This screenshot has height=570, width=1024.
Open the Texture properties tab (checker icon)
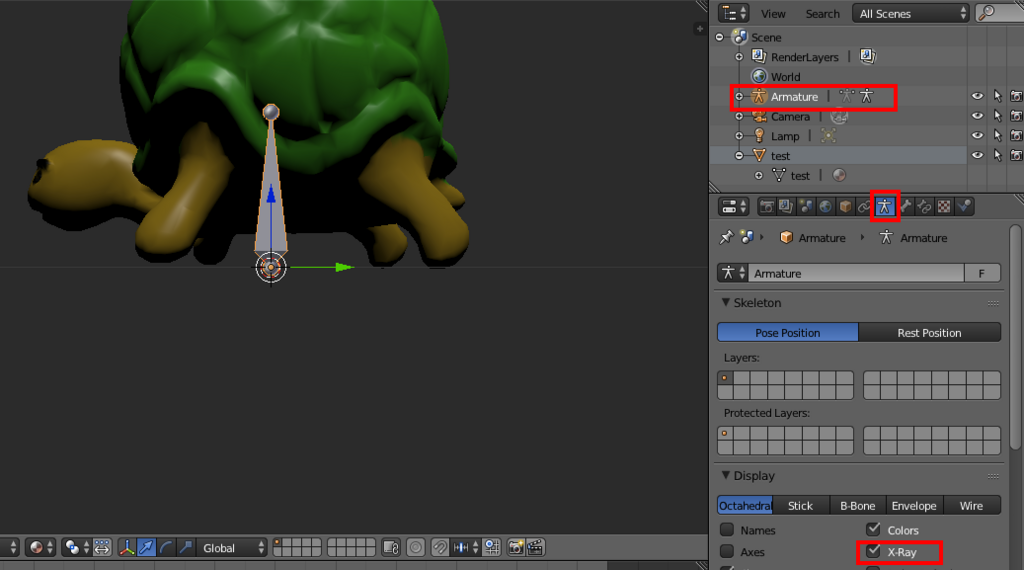pyautogui.click(x=944, y=207)
